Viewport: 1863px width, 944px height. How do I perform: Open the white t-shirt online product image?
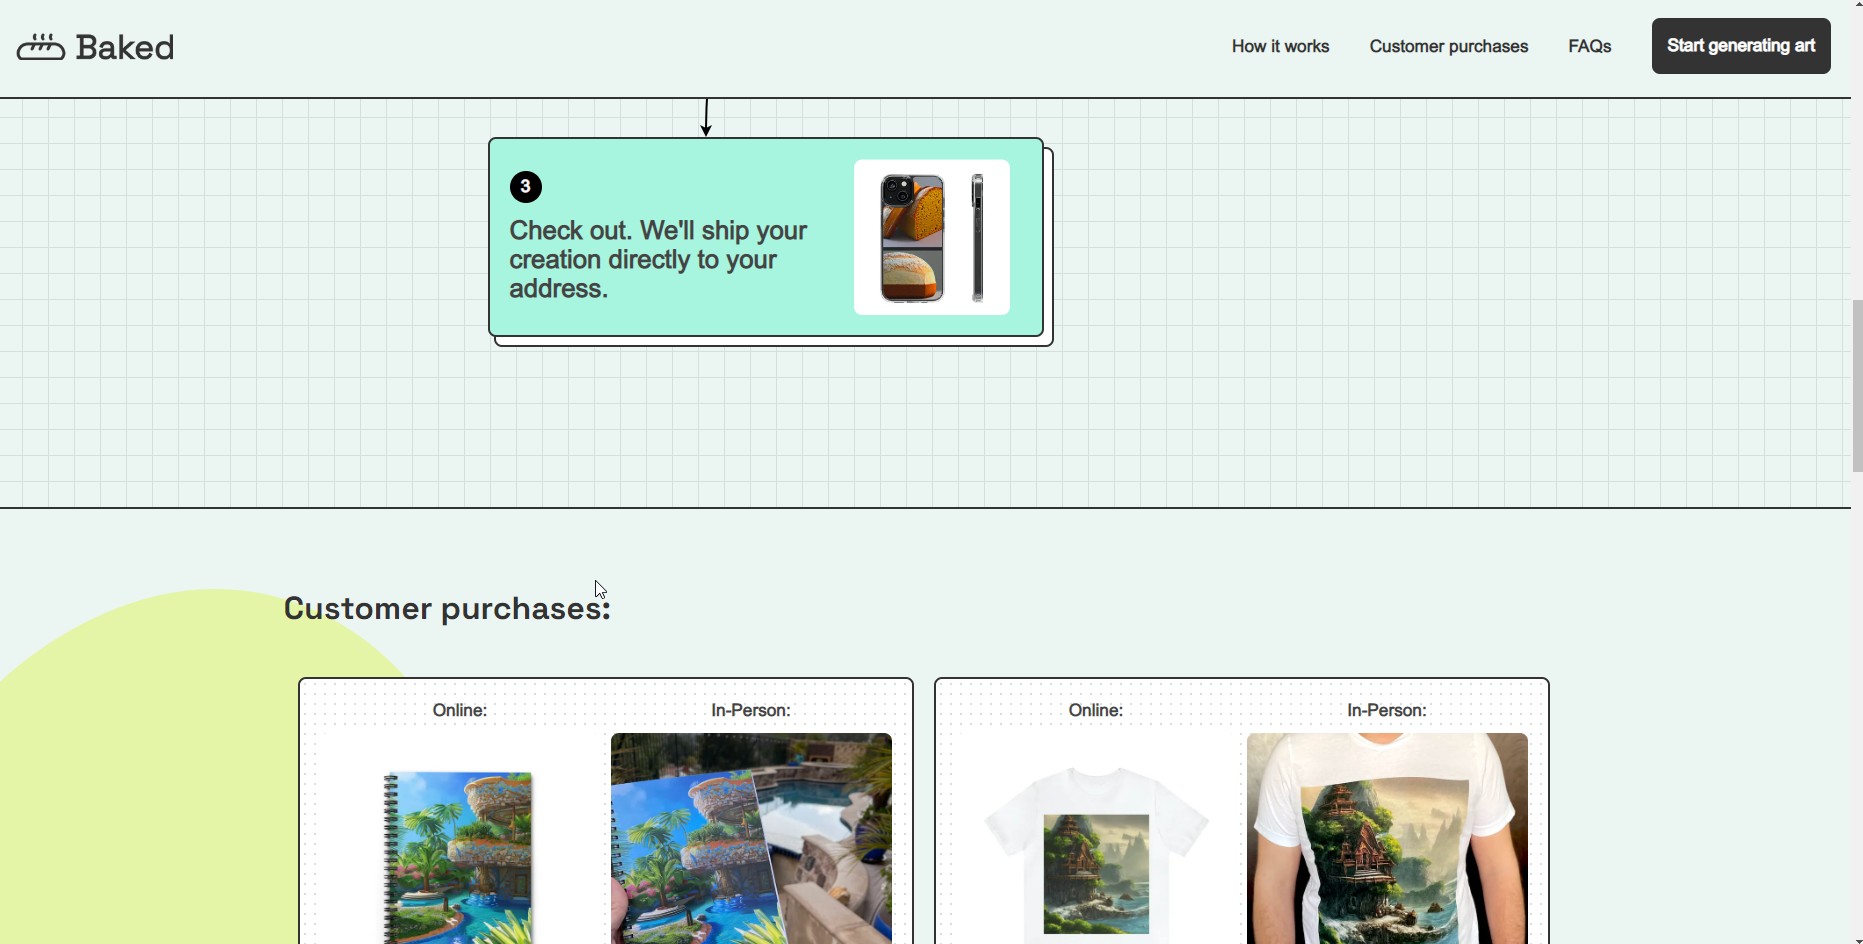click(x=1096, y=855)
